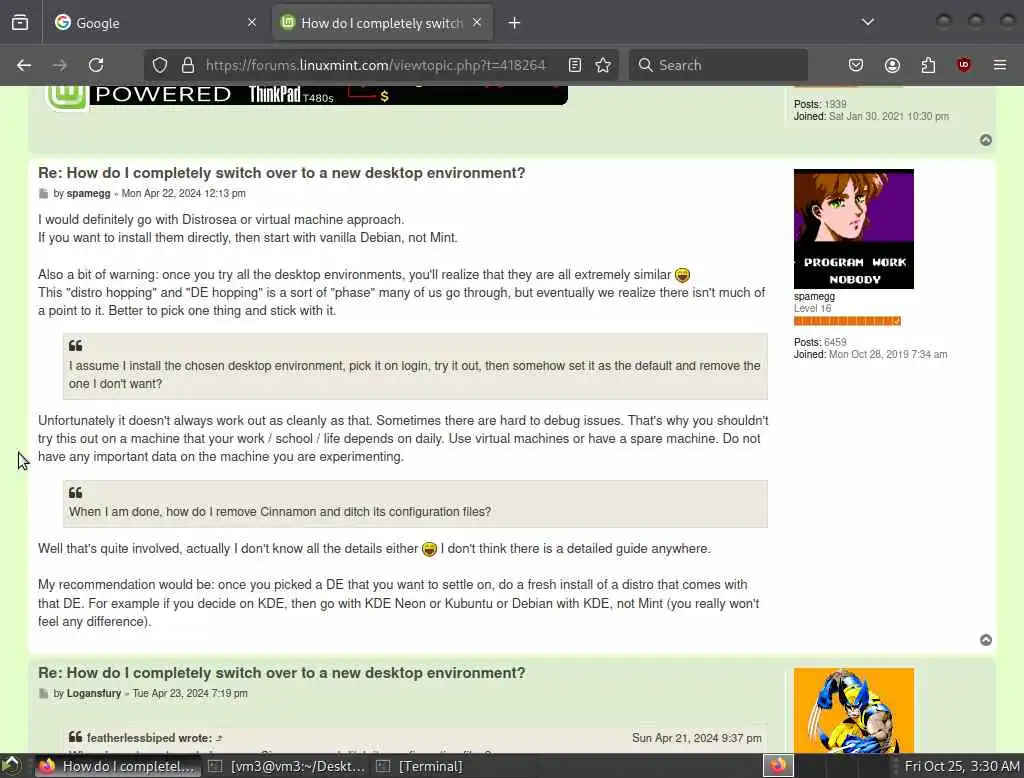Expand the list all tabs chevron

[868, 23]
